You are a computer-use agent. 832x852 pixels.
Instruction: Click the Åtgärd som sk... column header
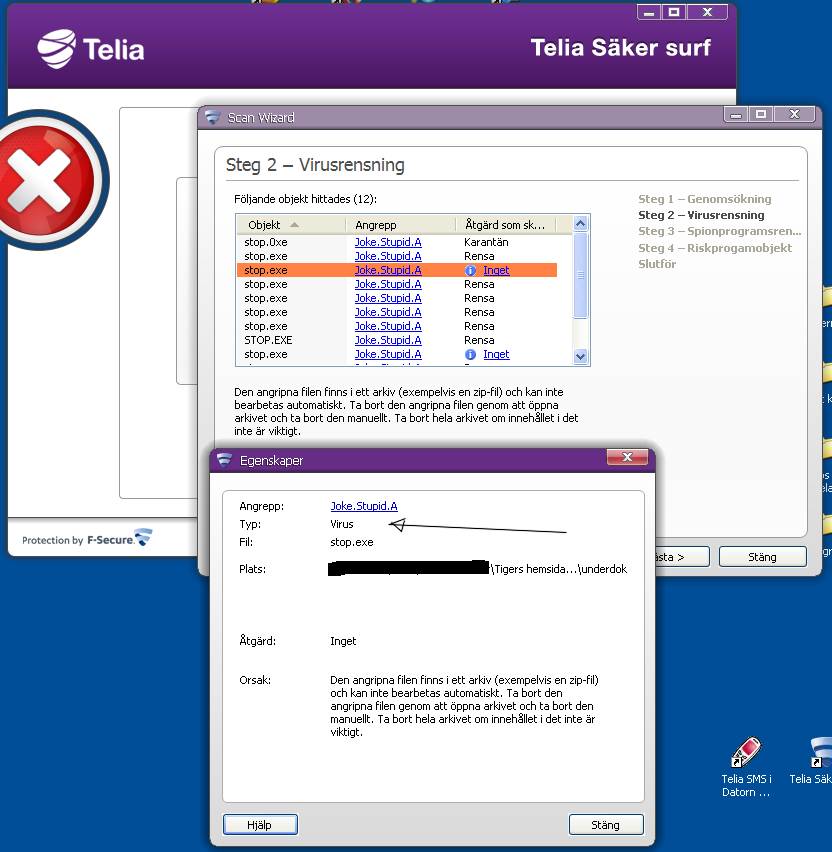click(505, 225)
